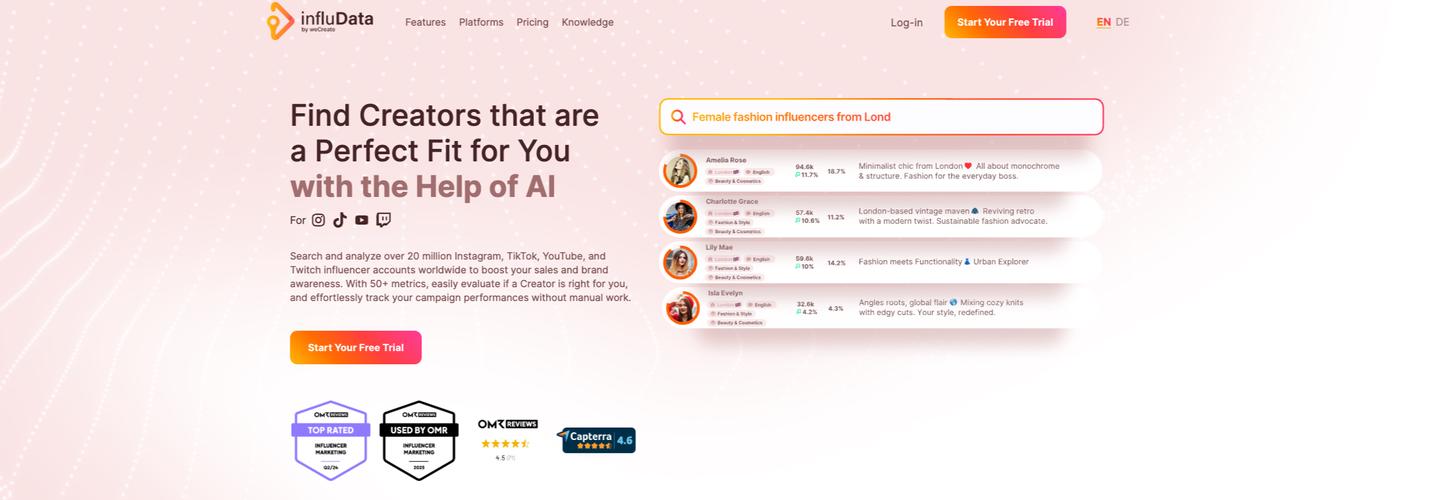Screen dimensions: 1440x500
Task: Open the Log-in link
Action: click(907, 22)
